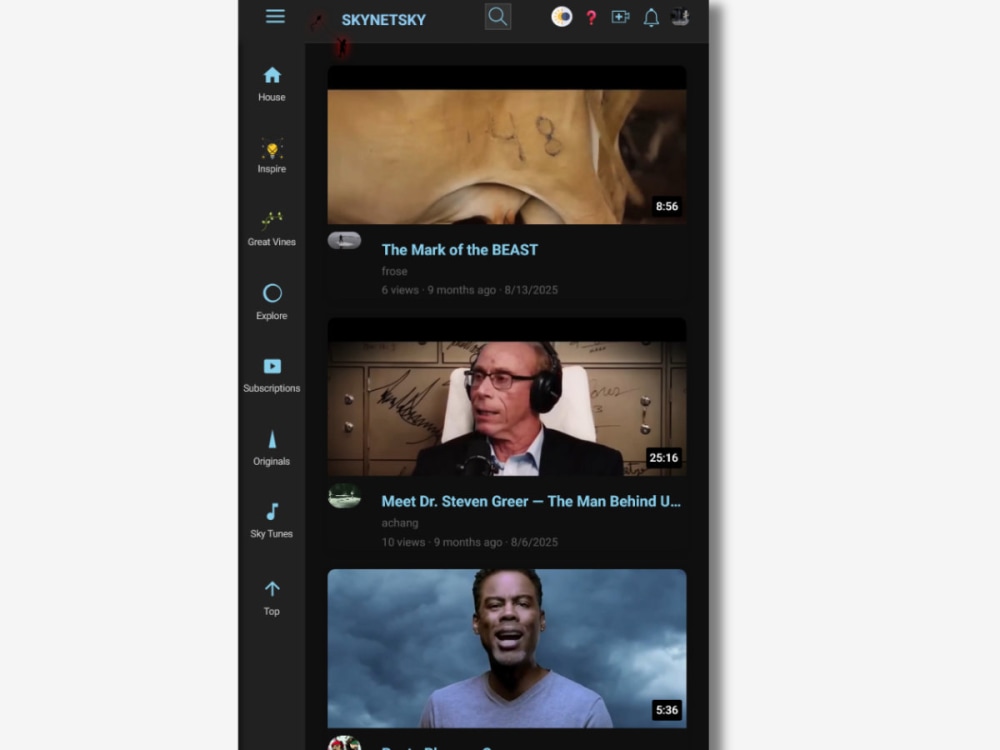The width and height of the screenshot is (1000, 750).
Task: Open notifications bell
Action: 651,18
